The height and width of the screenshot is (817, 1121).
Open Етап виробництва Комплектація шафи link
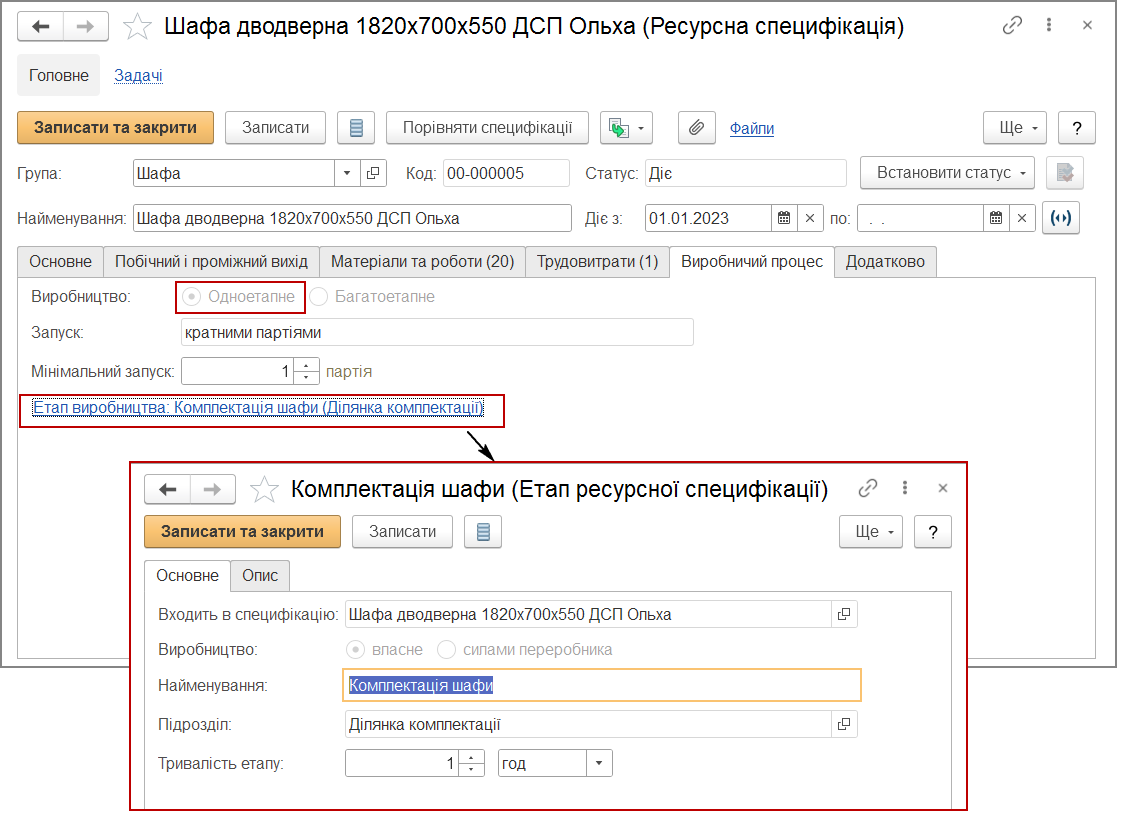coord(258,408)
